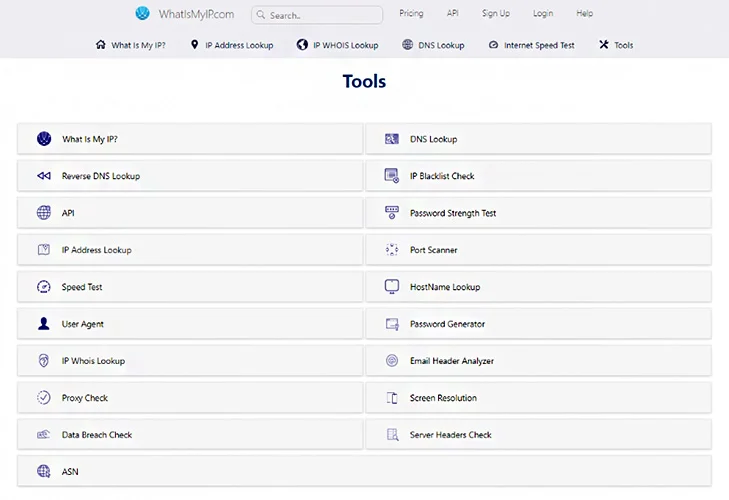Click the Screen Resolution text label

(x=443, y=398)
